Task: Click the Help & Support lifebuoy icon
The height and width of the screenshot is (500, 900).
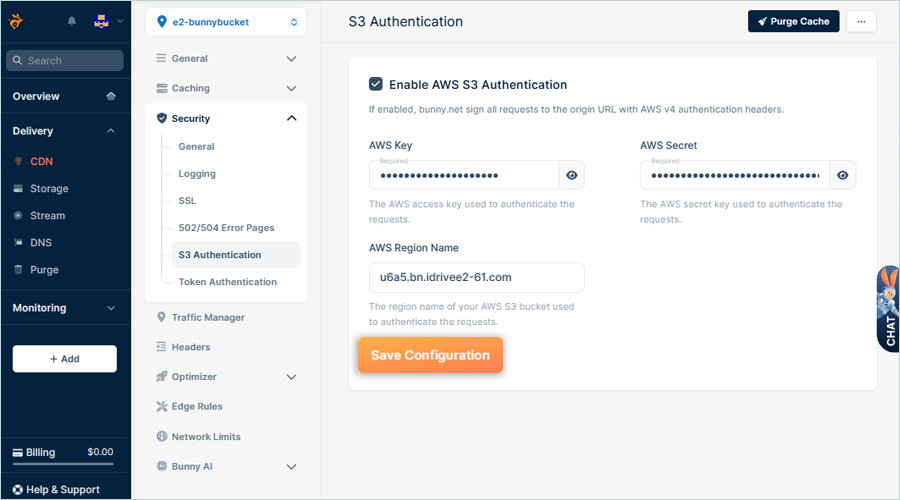Action: click(x=18, y=490)
